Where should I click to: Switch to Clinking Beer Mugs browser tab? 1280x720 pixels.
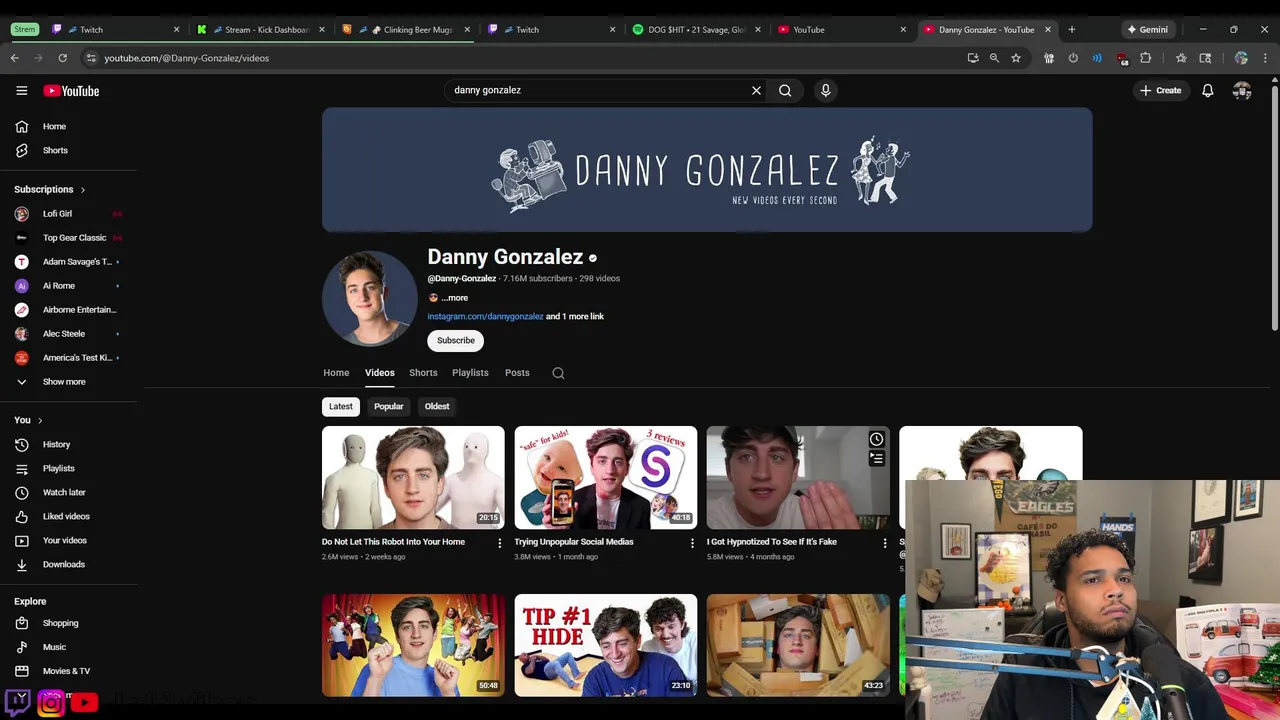[x=406, y=29]
